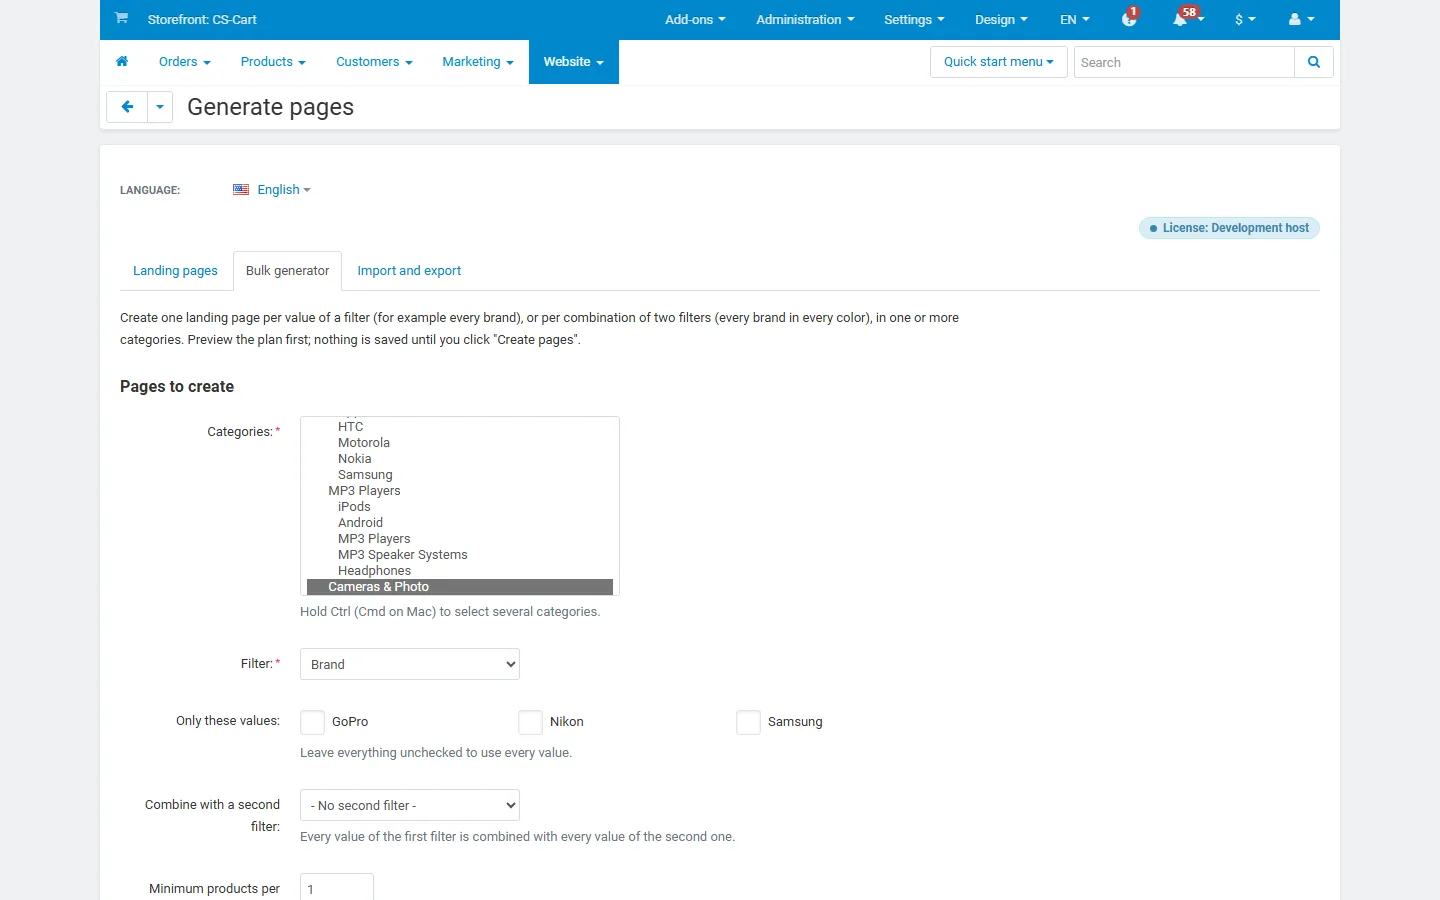
Task: Select the Samsung category in list
Action: (x=460, y=475)
